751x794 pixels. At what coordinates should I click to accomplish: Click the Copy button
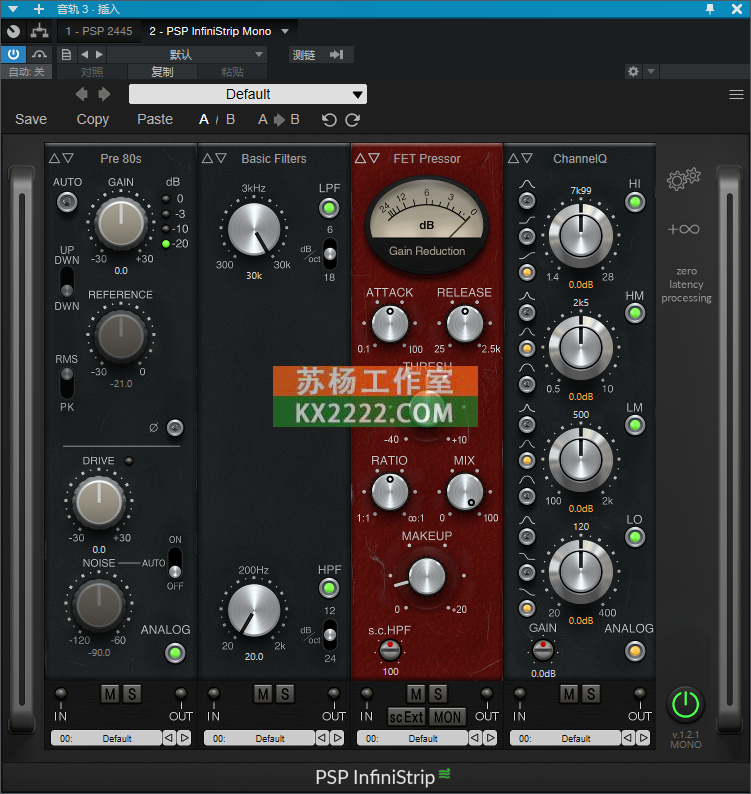[x=93, y=119]
